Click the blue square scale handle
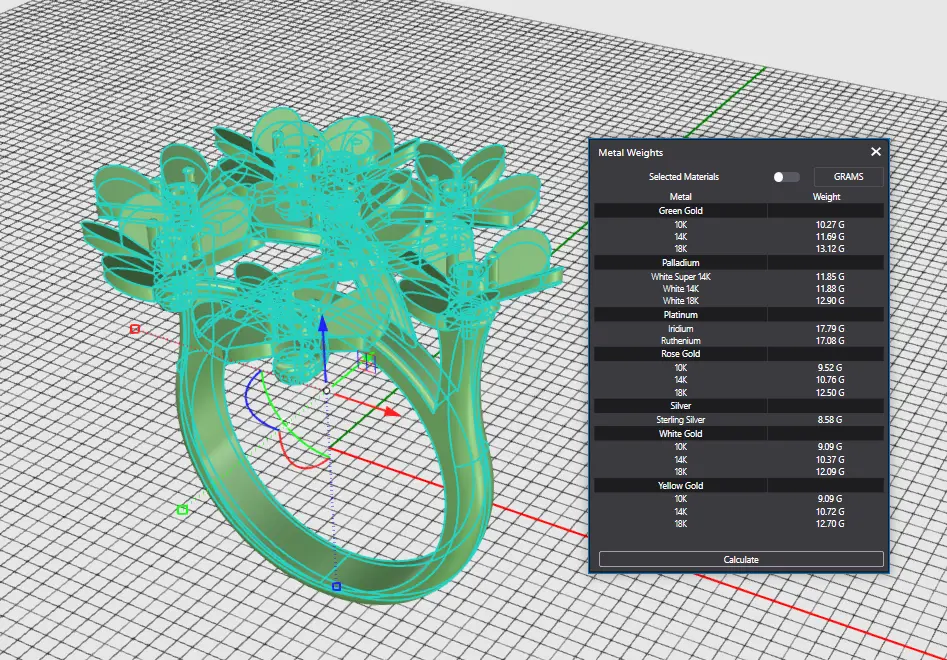Screen dimensions: 947x660 (336, 586)
